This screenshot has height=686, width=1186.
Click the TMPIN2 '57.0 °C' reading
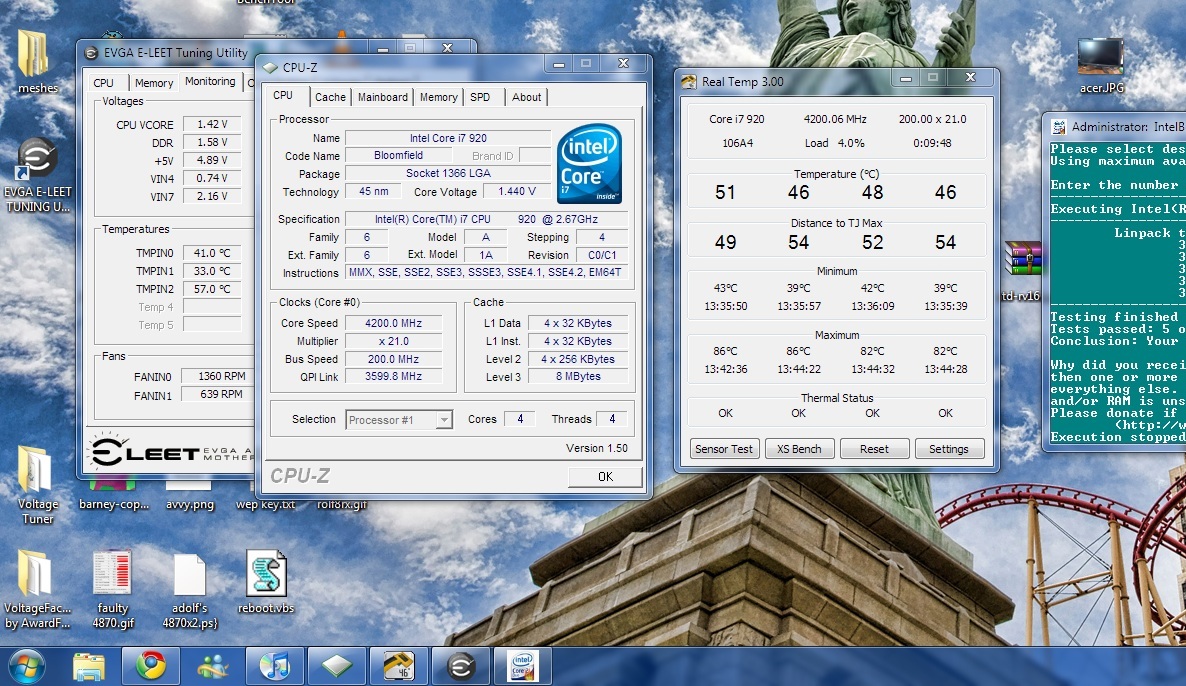(212, 289)
